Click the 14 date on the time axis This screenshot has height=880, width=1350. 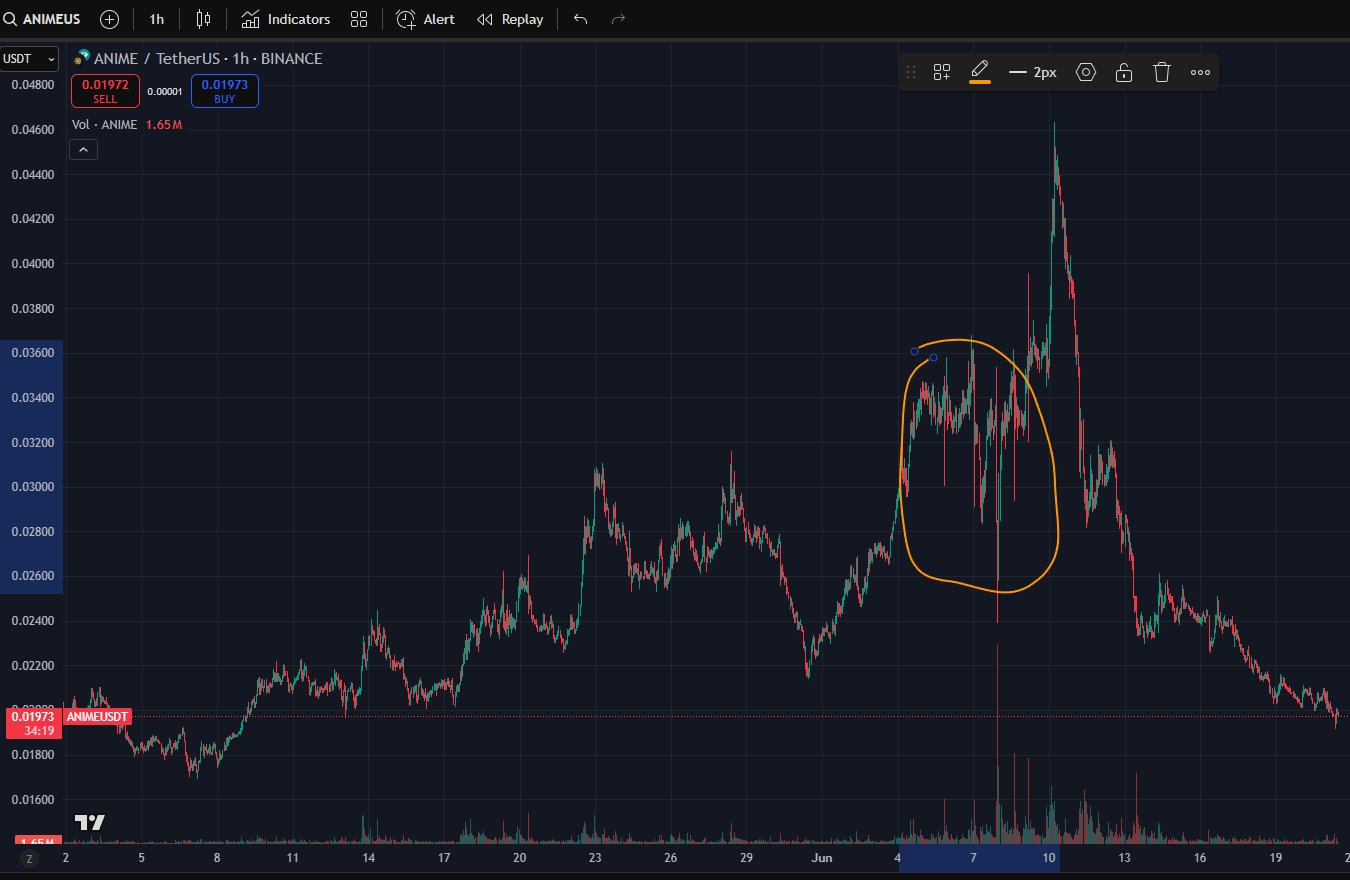click(369, 858)
